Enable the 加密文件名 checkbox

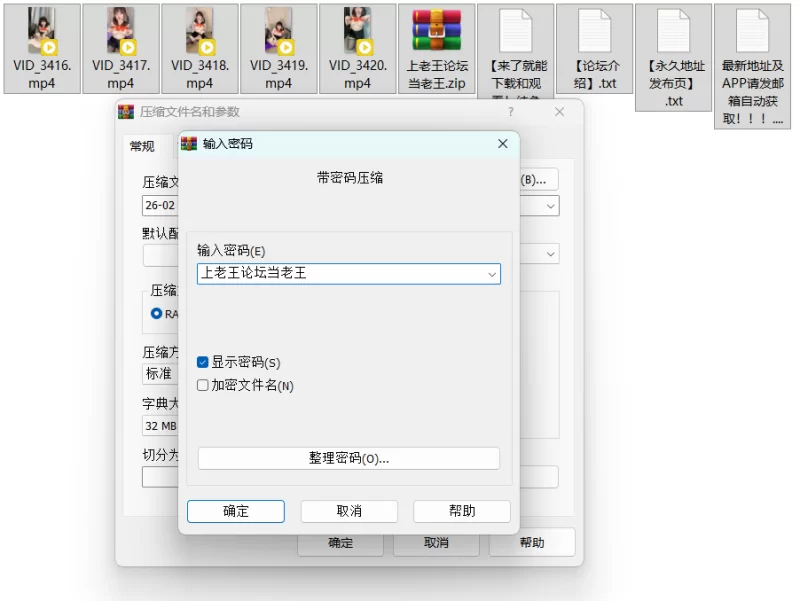[203, 386]
